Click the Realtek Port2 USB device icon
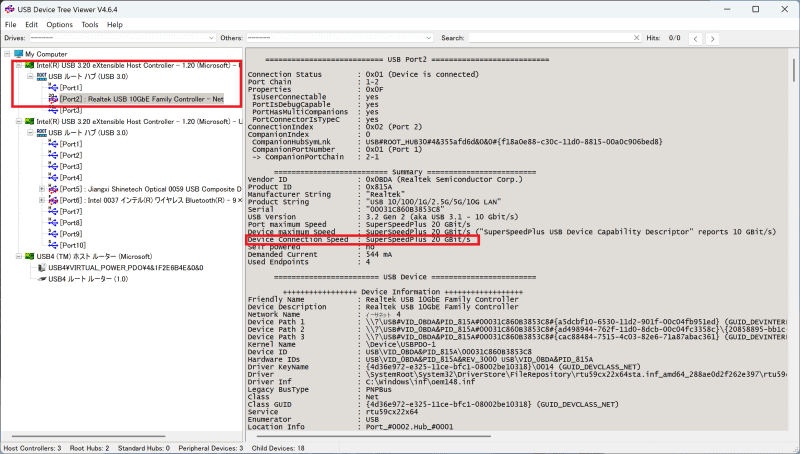Viewport: 800px width, 454px height. (x=53, y=99)
